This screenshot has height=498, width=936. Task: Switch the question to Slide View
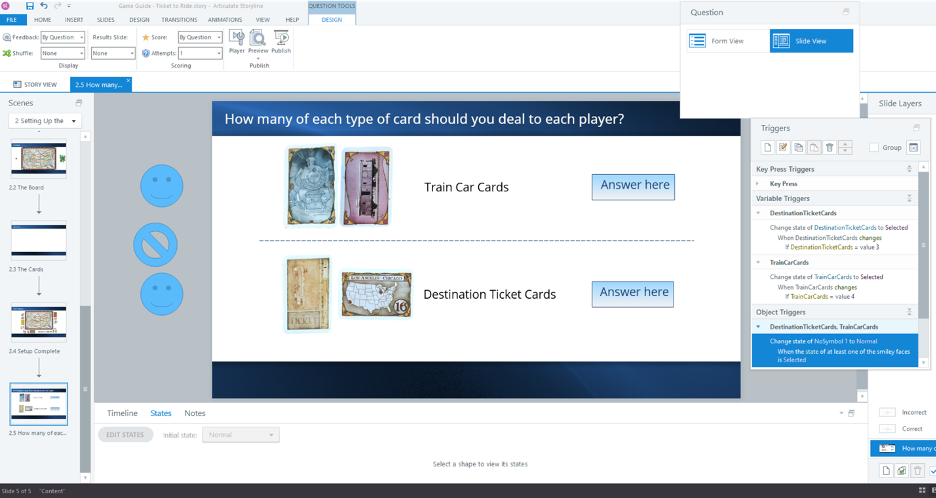811,41
